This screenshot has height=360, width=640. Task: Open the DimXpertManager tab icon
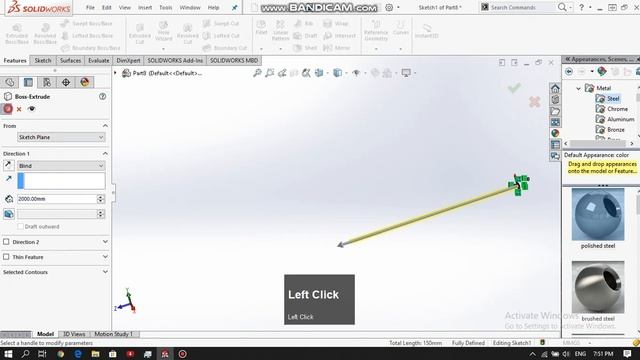pyautogui.click(x=66, y=82)
